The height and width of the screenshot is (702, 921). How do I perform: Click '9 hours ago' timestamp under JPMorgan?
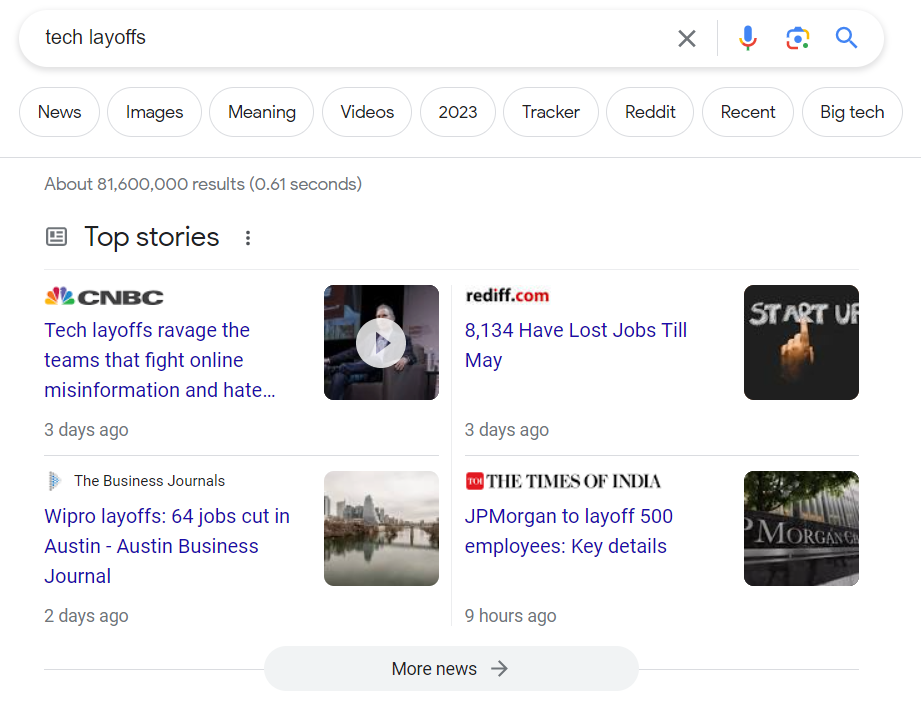pos(510,616)
